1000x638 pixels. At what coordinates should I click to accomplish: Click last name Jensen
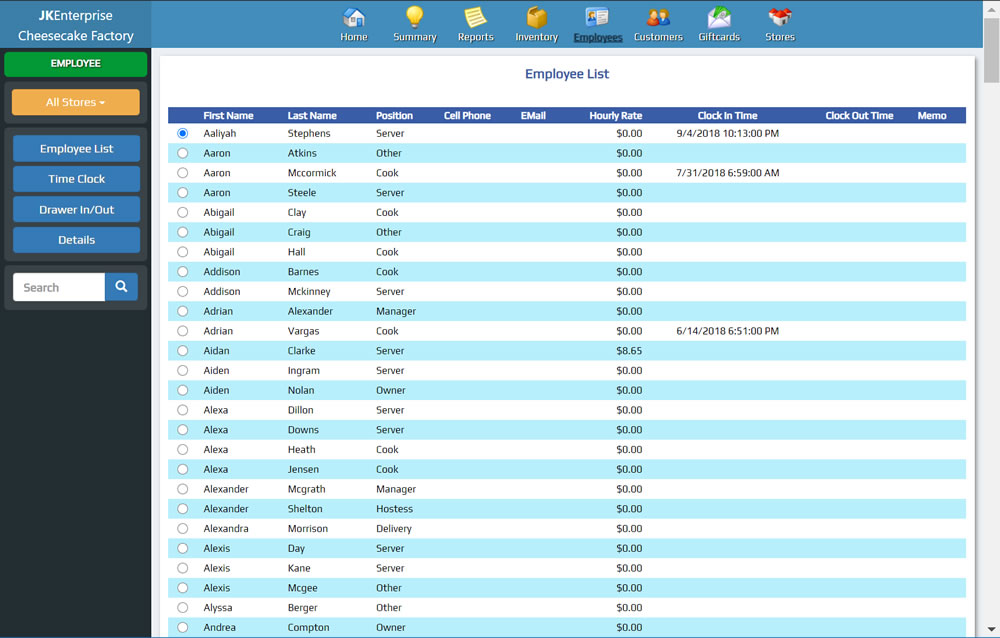click(x=303, y=470)
